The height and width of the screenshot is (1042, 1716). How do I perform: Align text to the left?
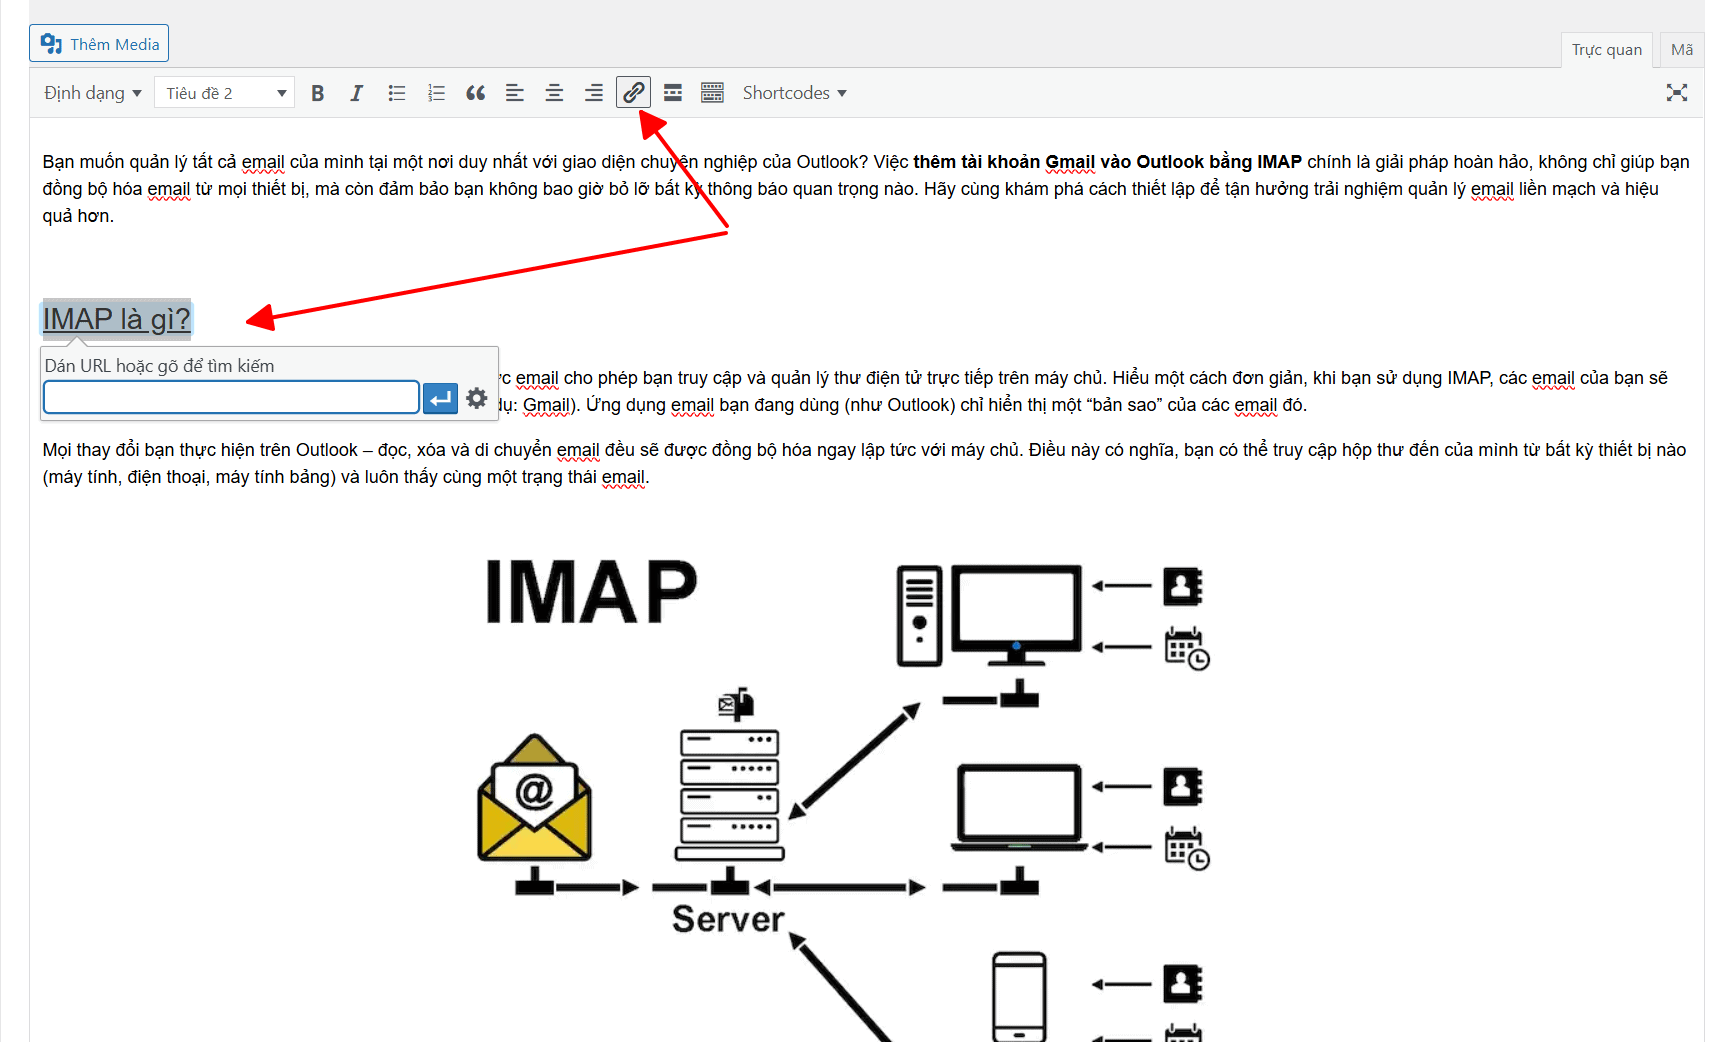(x=515, y=93)
